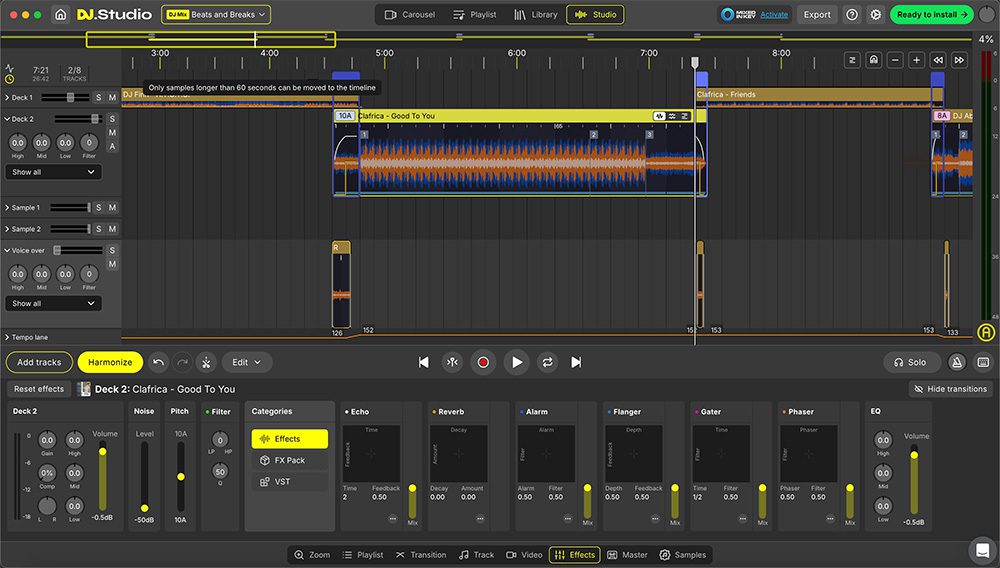1000x568 pixels.
Task: Switch to the Playlist view at top
Action: 474,14
